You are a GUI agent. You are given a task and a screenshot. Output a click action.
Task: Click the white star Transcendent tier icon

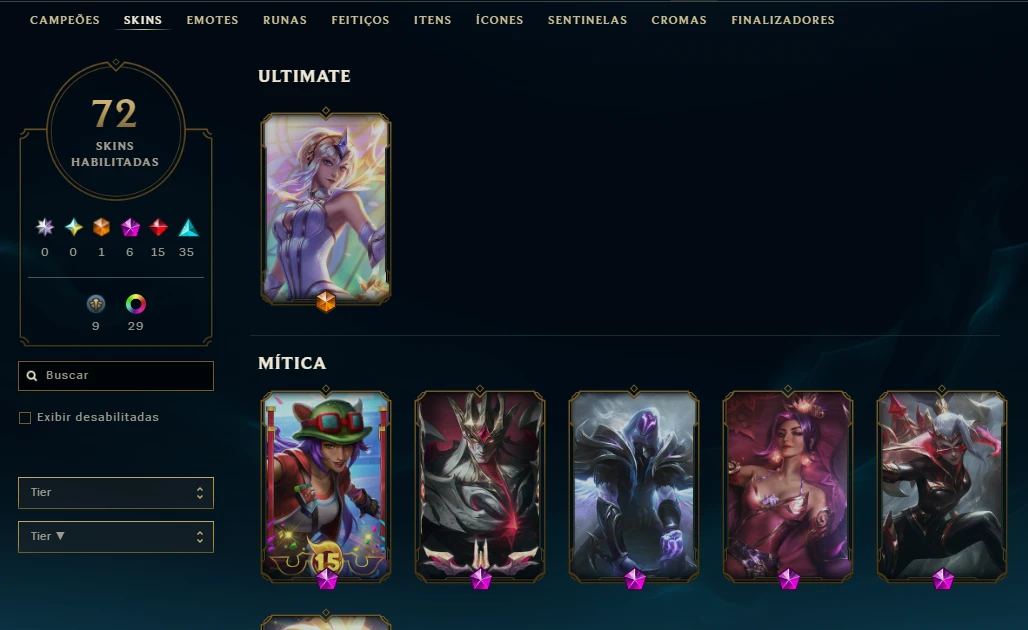[45, 227]
